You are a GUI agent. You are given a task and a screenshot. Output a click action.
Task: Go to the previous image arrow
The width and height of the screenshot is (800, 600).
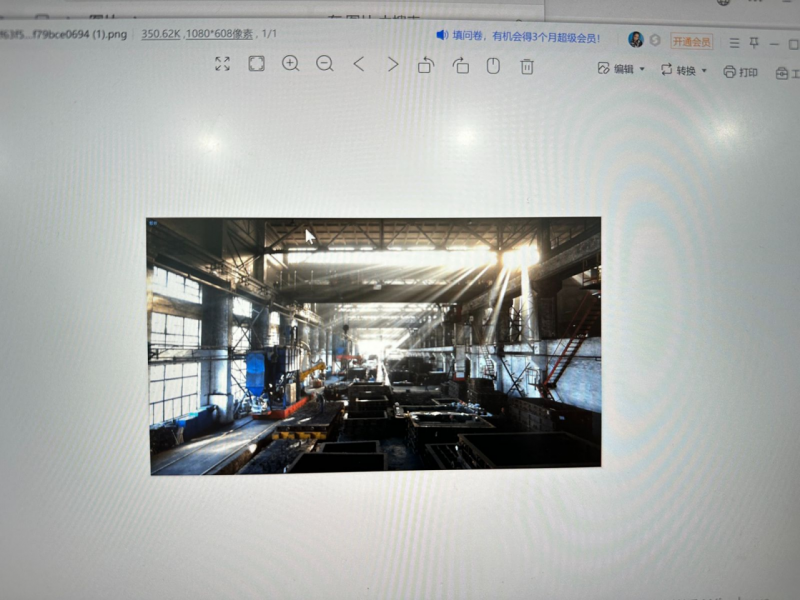359,64
